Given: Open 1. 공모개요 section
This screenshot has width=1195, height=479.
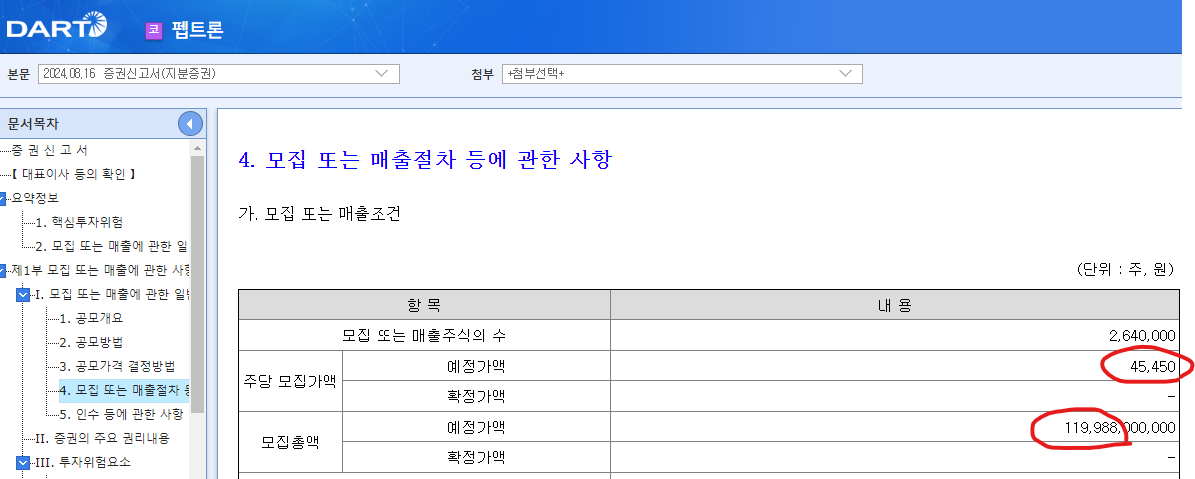Looking at the screenshot, I should pos(91,318).
